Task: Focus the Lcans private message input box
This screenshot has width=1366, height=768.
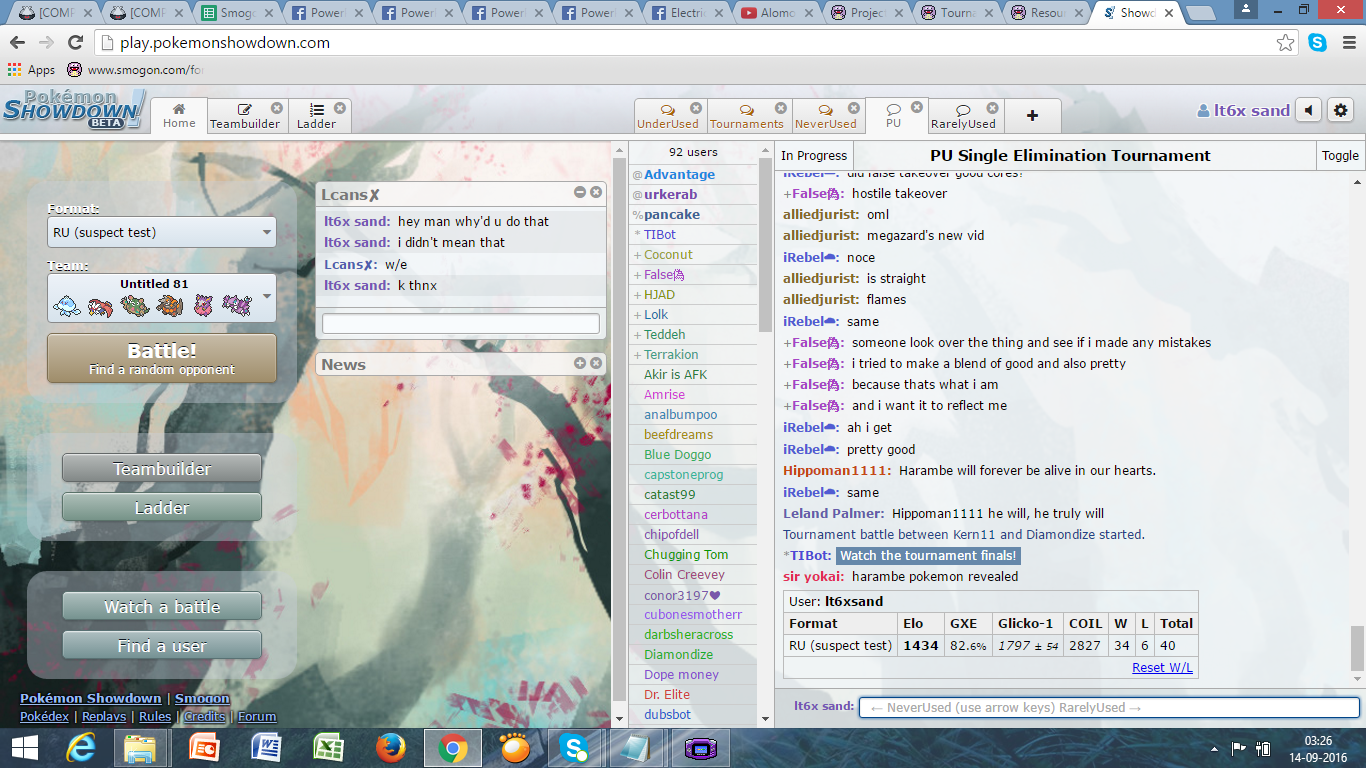Action: click(461, 323)
